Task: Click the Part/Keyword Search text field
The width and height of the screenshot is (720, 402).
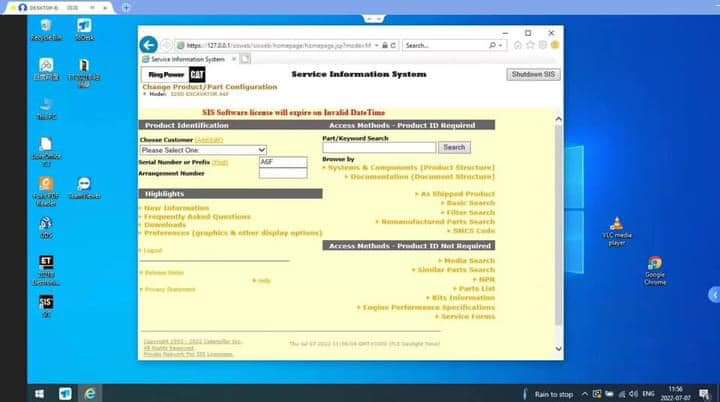Action: 378,147
